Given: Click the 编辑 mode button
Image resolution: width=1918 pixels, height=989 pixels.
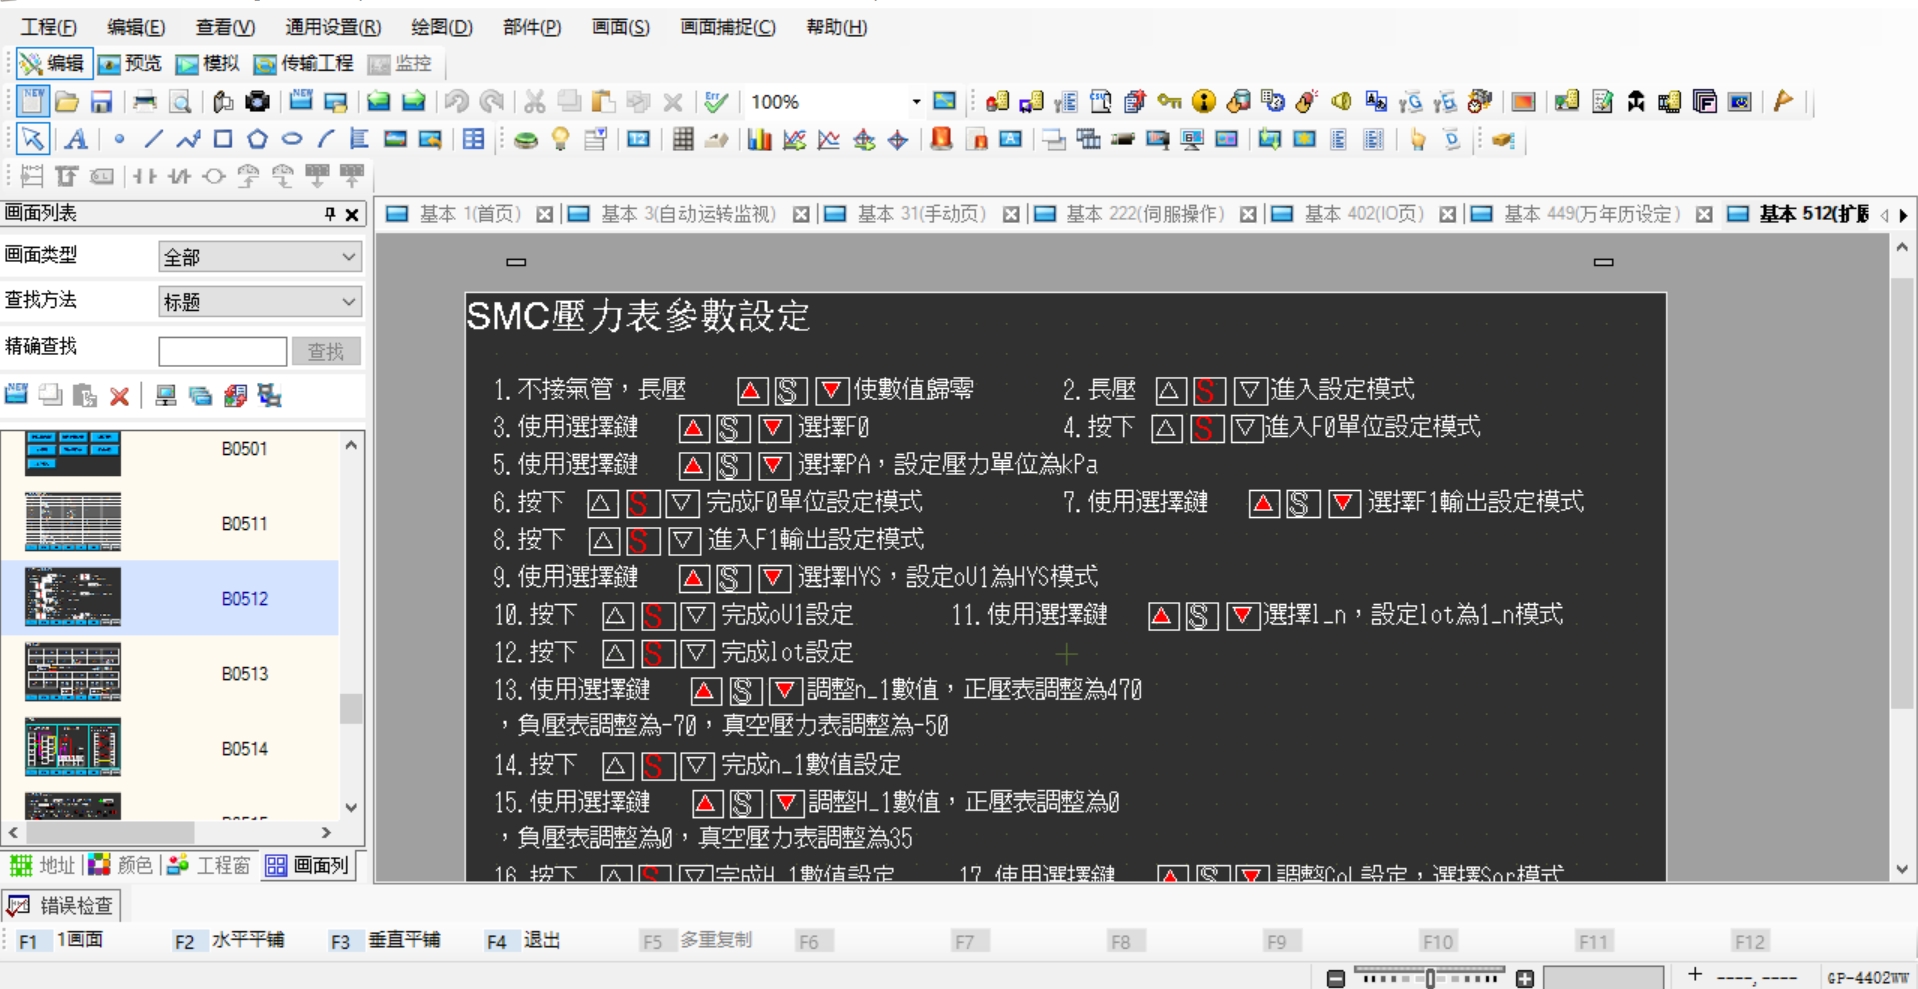Looking at the screenshot, I should [x=54, y=64].
